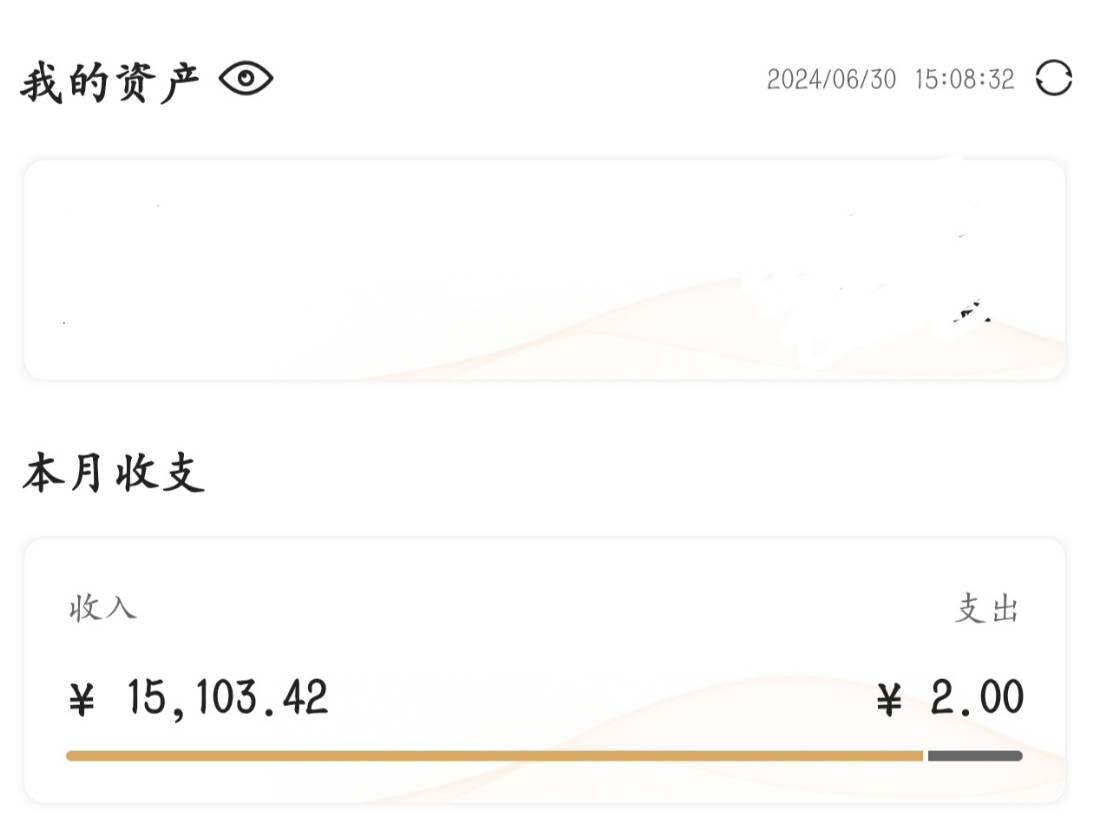Click the gold income progress bar
Screen dimensions: 1096x824
point(494,756)
